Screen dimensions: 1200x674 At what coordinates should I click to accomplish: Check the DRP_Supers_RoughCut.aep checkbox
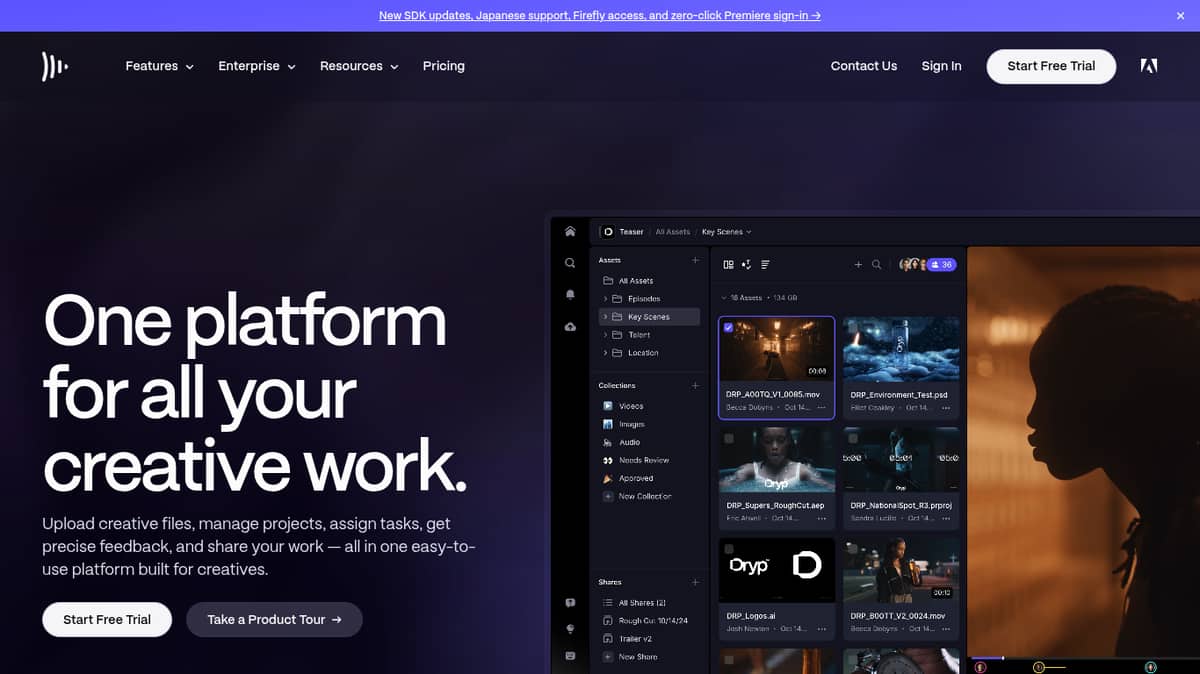pos(728,438)
